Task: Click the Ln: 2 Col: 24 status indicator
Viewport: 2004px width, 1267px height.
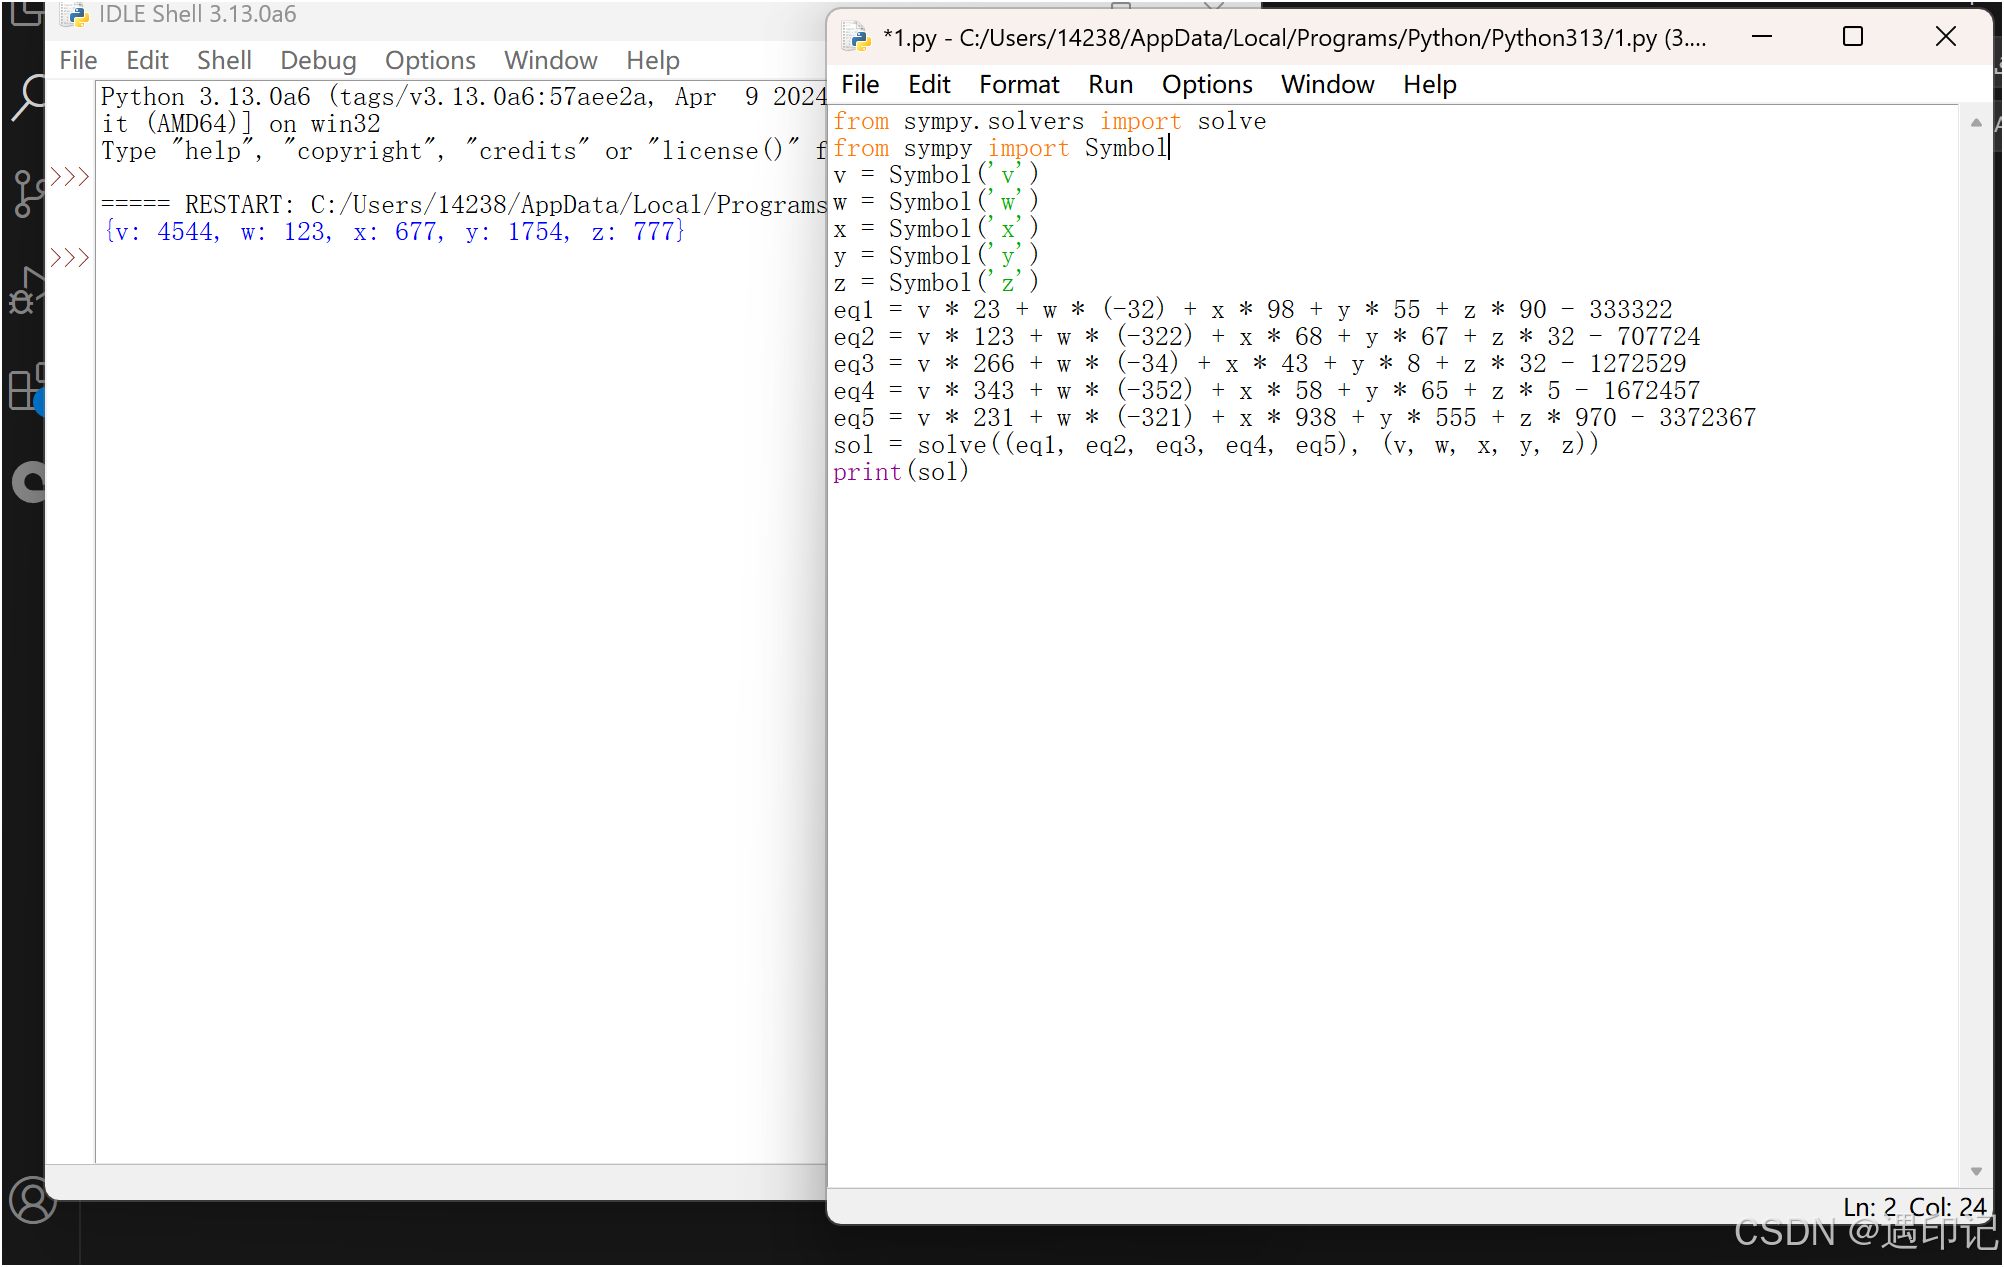Action: point(1914,1207)
